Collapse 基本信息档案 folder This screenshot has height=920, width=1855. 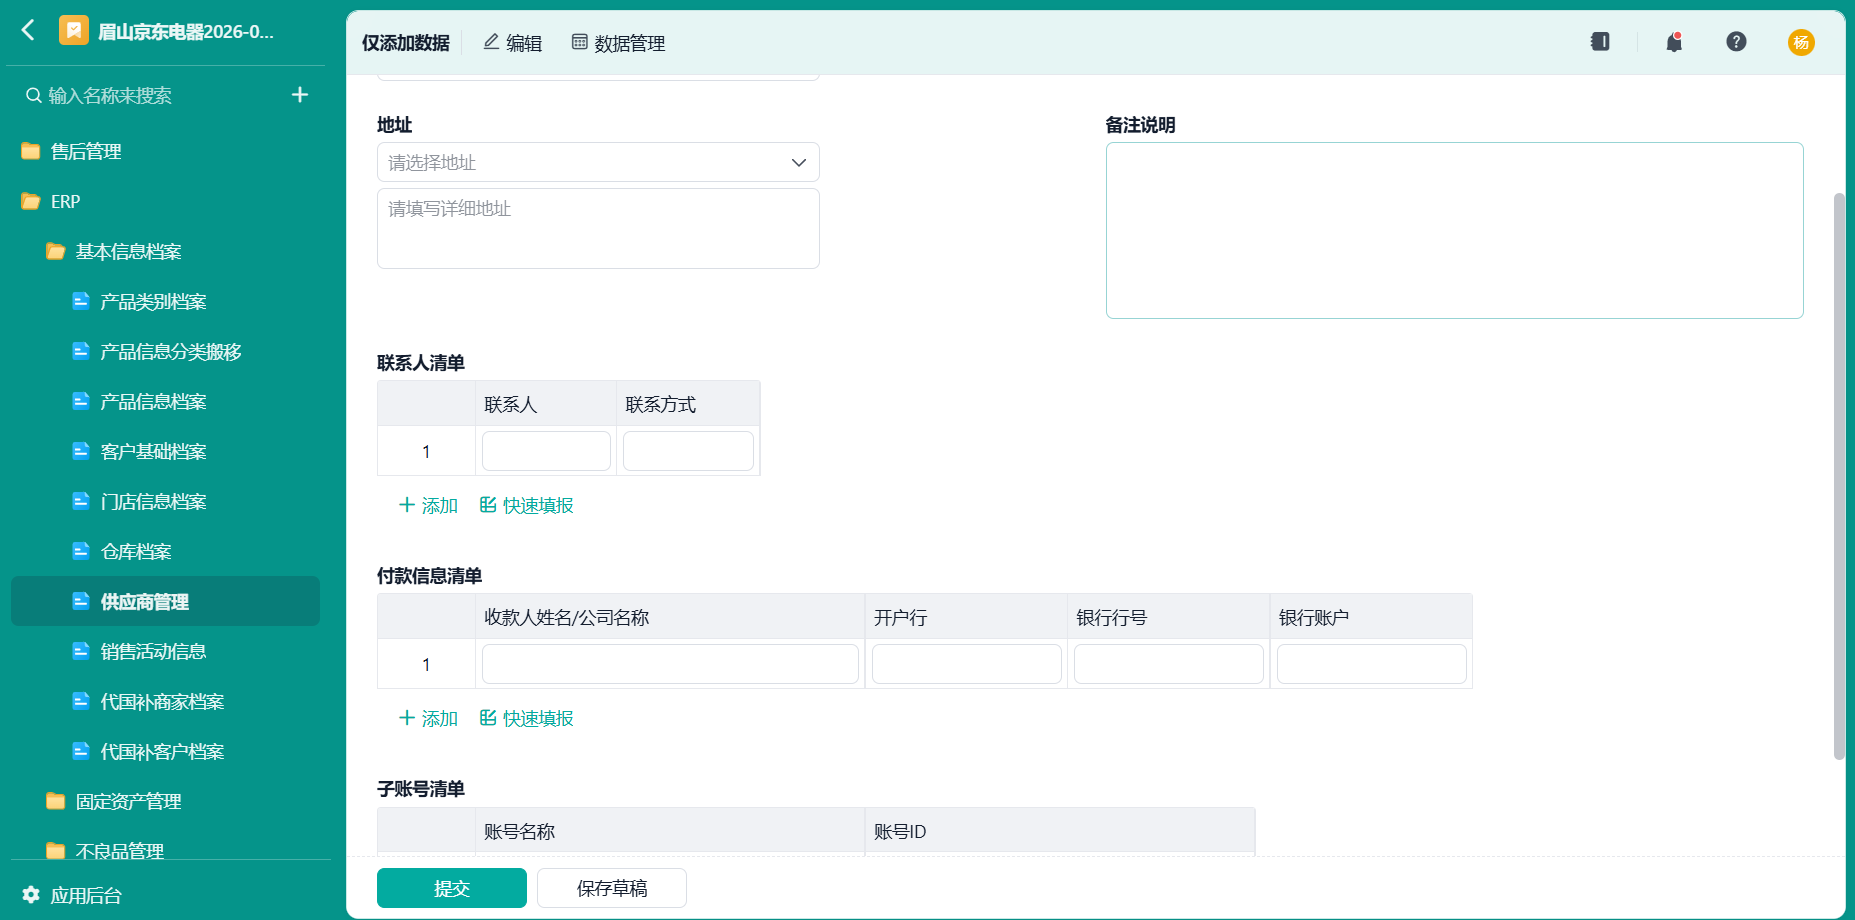(114, 251)
